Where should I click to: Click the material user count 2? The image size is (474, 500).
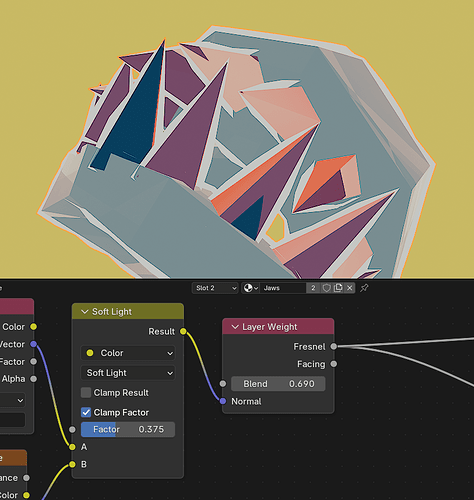(313, 288)
